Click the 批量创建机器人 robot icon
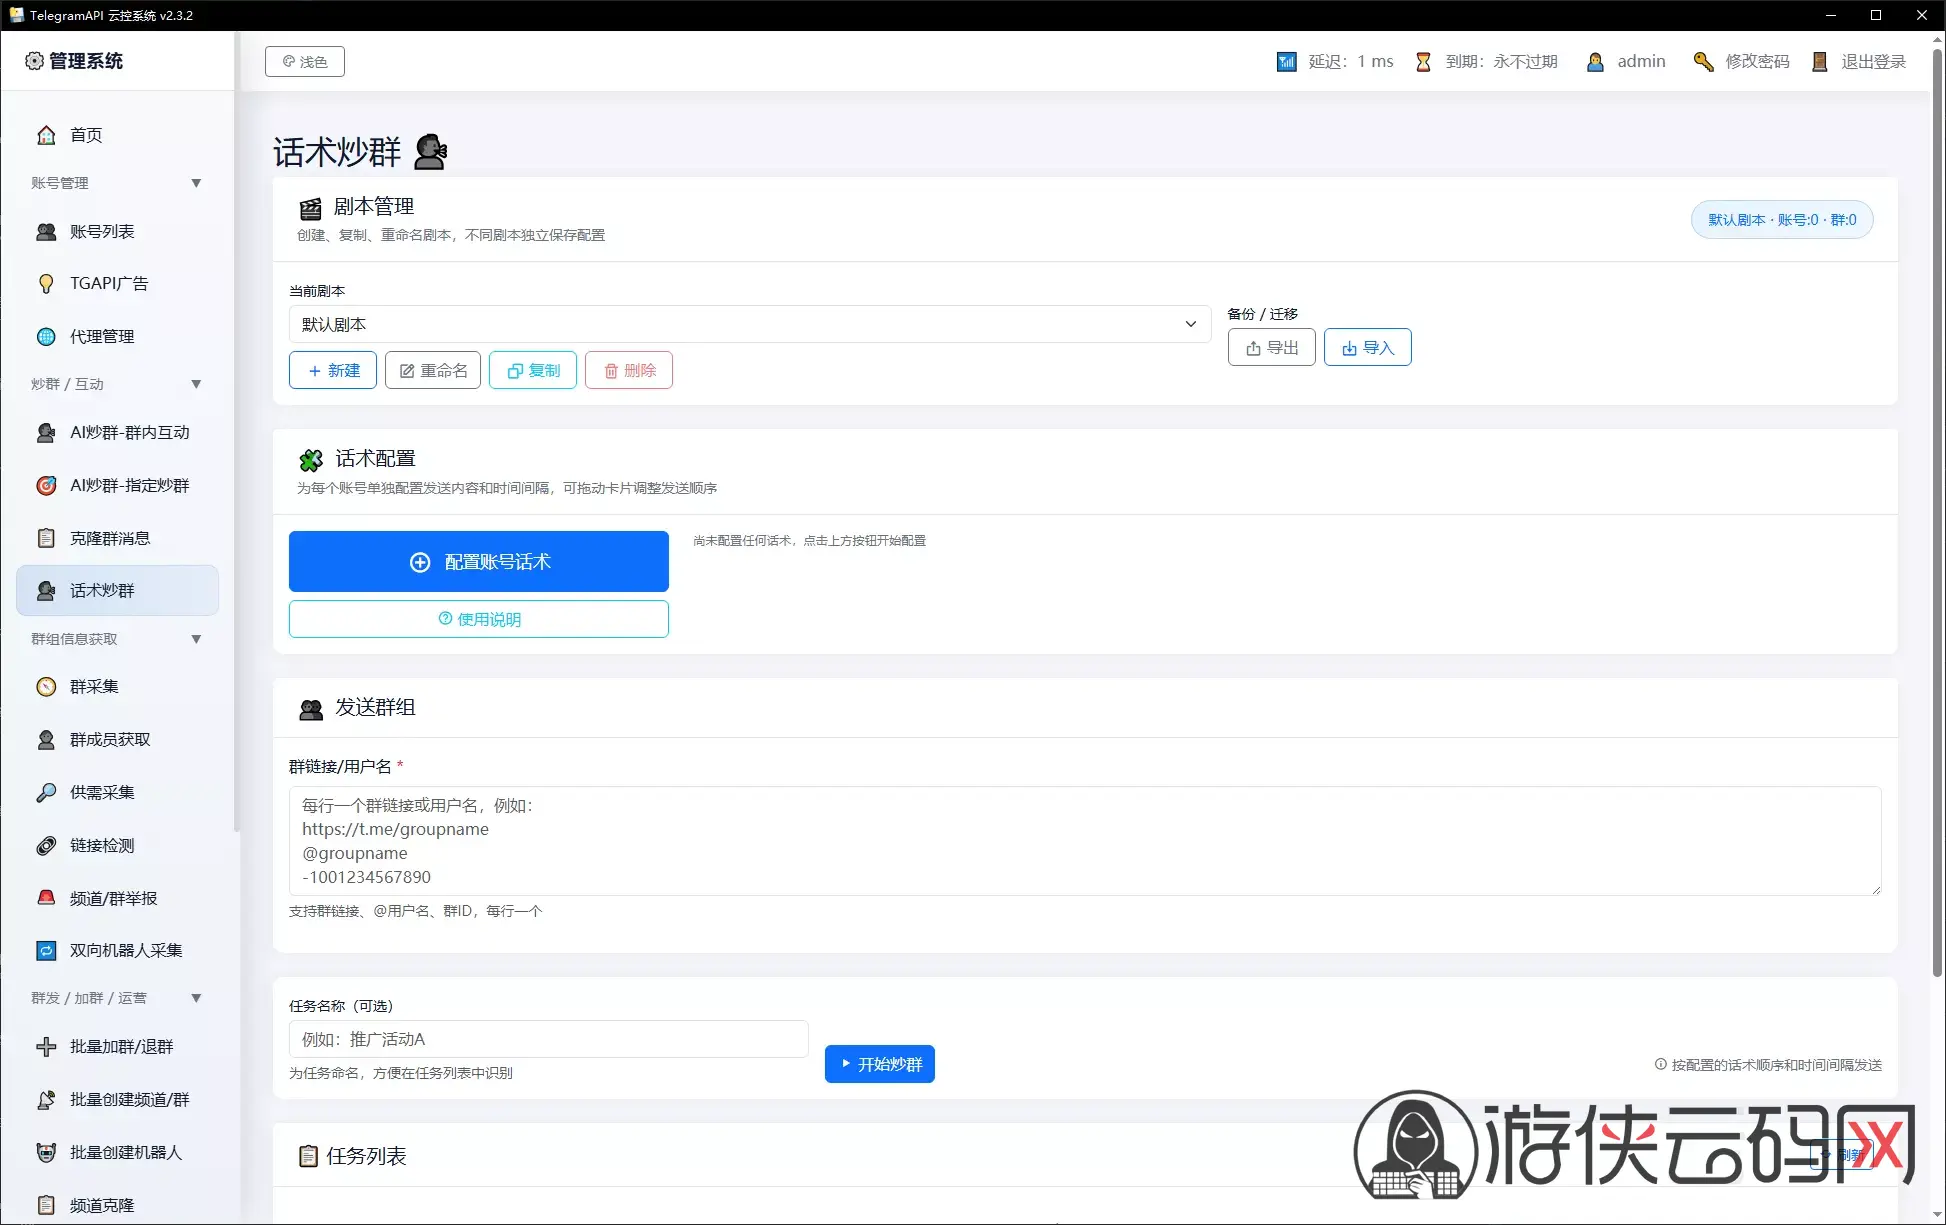Image resolution: width=1946 pixels, height=1225 pixels. [46, 1153]
